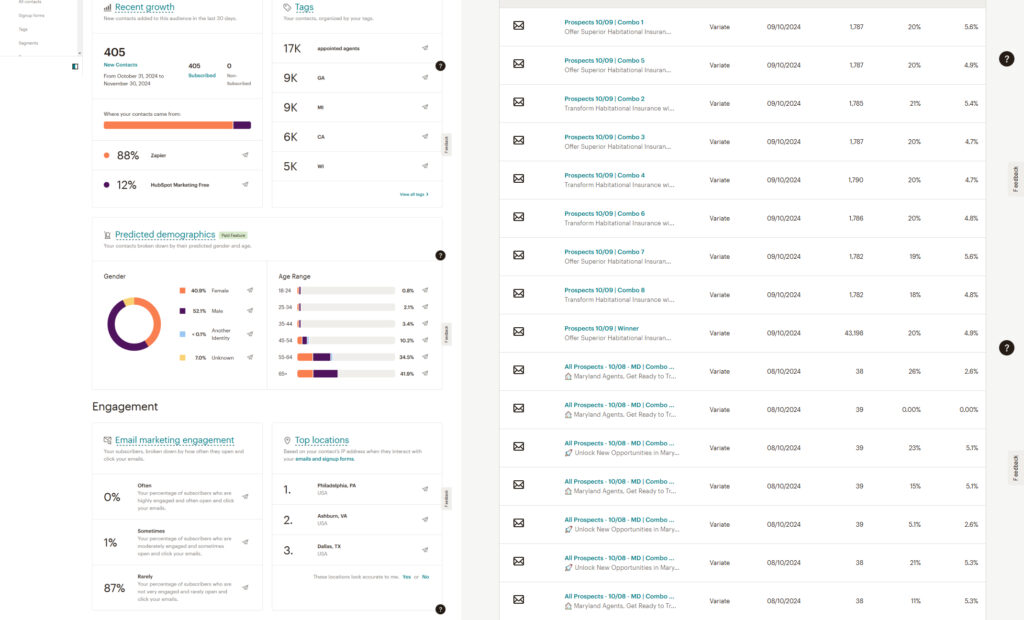Open the Top locations heading link

coord(321,440)
